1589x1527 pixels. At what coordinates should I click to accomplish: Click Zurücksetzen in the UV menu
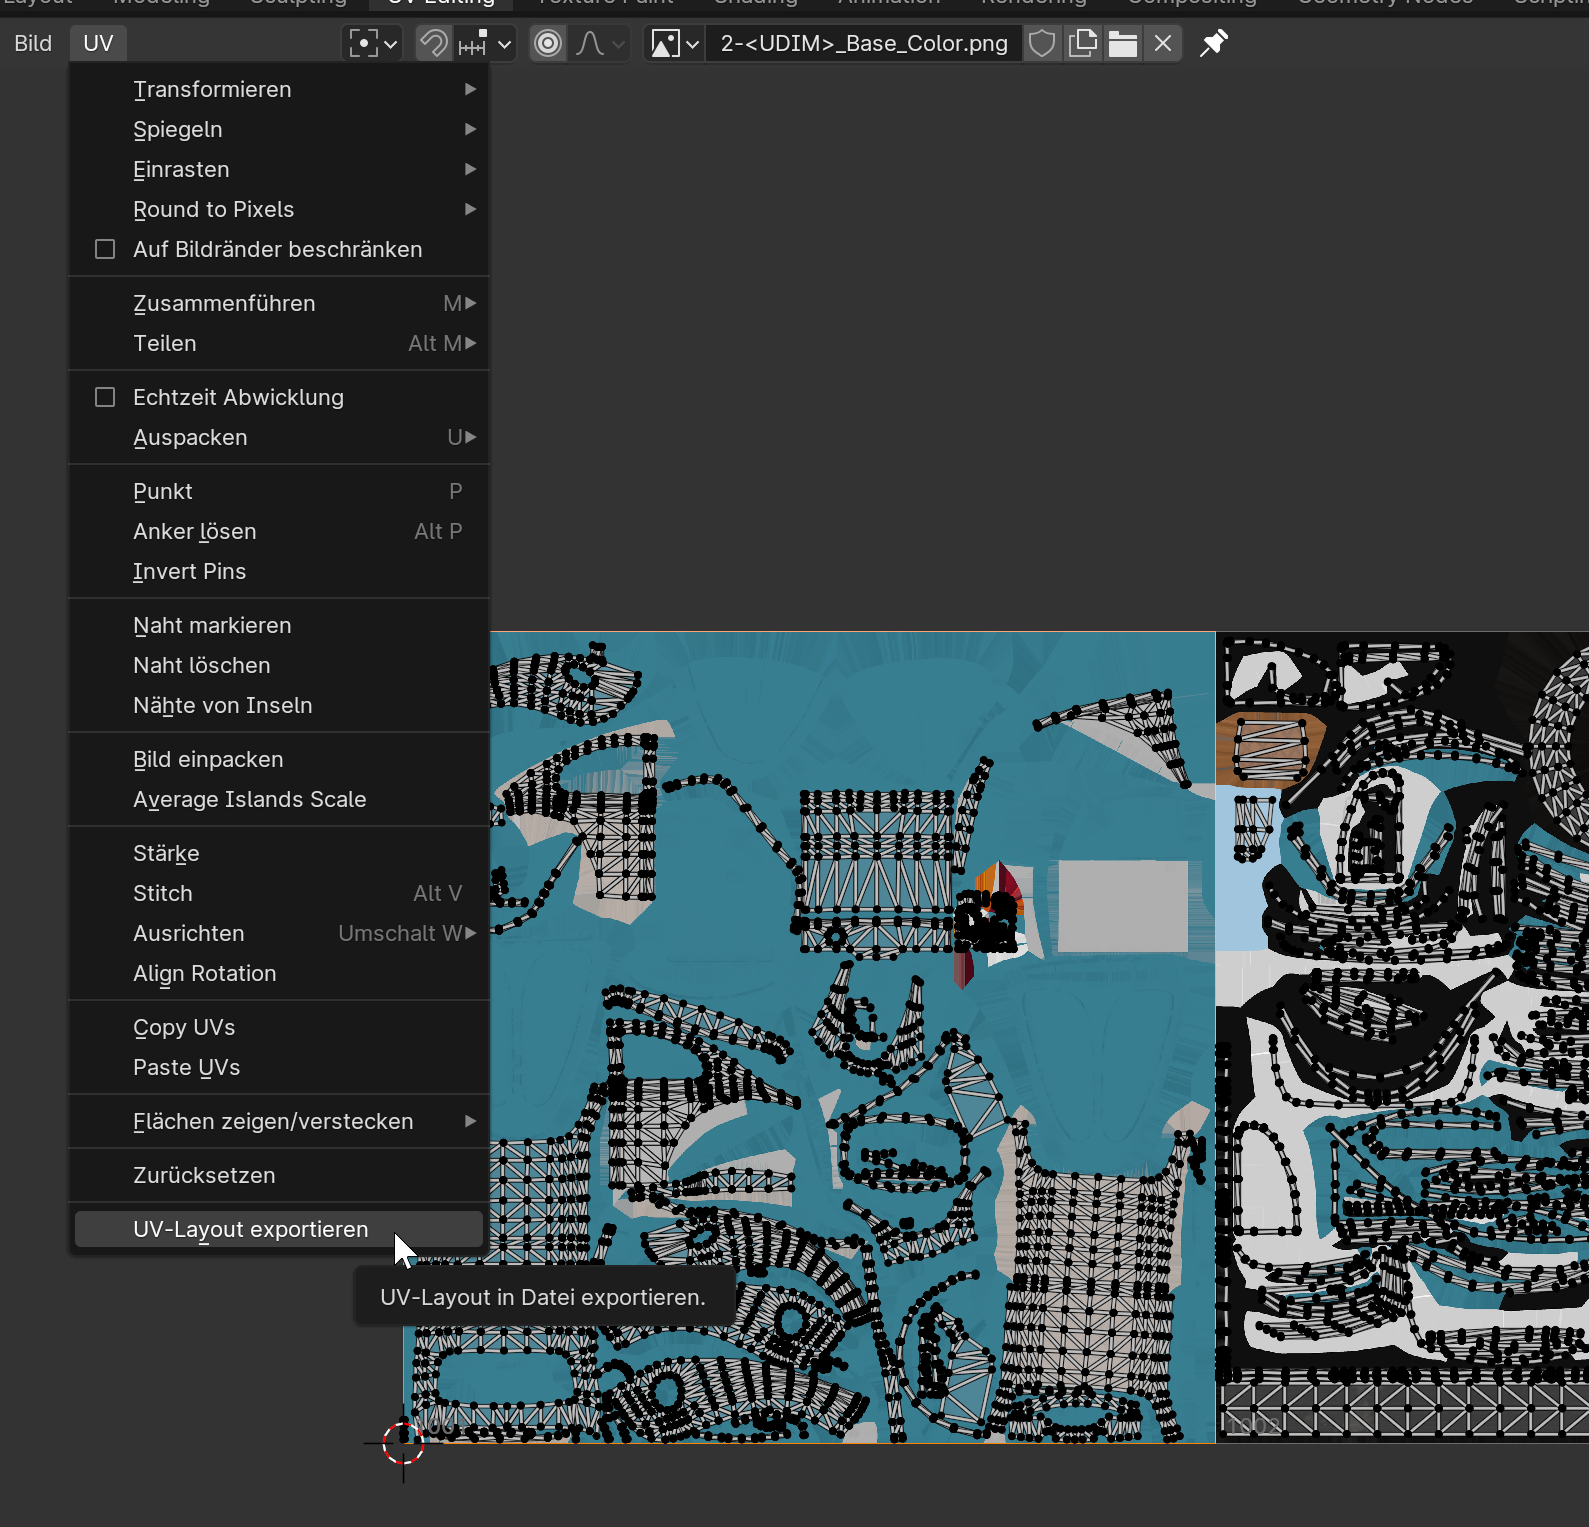coord(204,1175)
